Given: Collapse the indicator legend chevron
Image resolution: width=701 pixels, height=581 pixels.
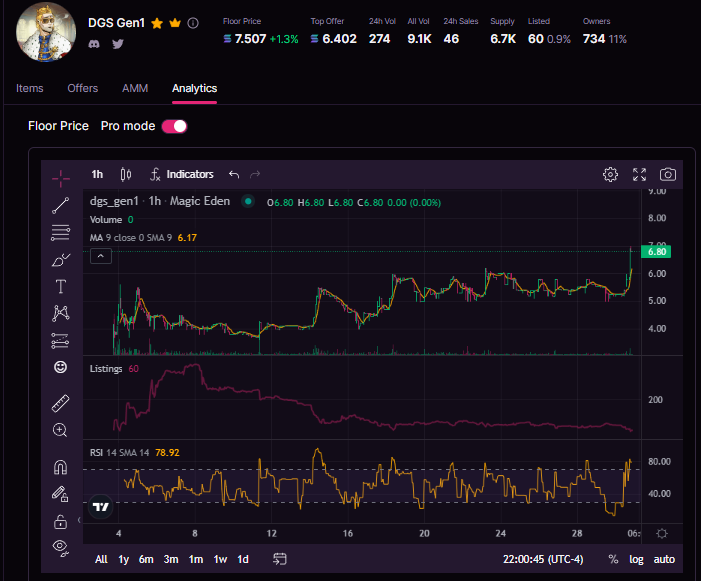Looking at the screenshot, I should [x=101, y=256].
